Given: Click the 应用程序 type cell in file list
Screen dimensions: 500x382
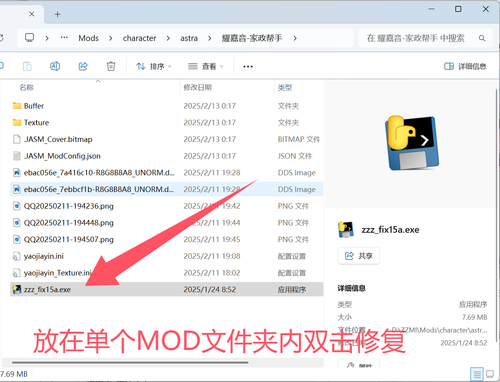Looking at the screenshot, I should click(x=292, y=289).
